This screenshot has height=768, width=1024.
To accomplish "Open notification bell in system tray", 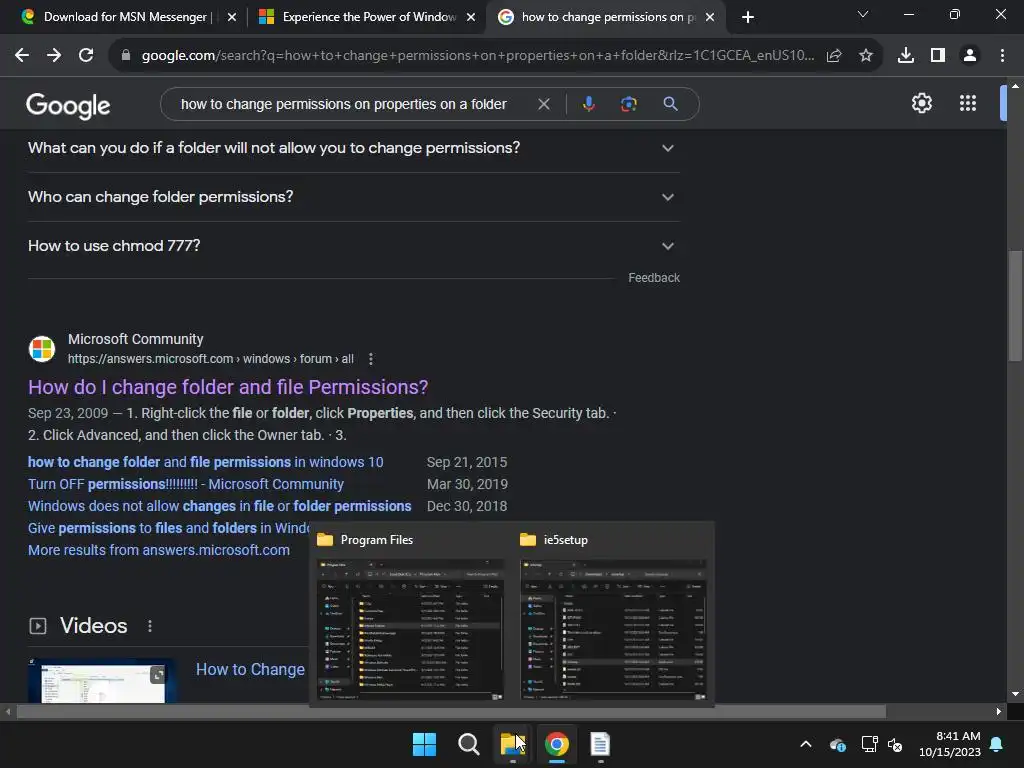I will (x=997, y=744).
